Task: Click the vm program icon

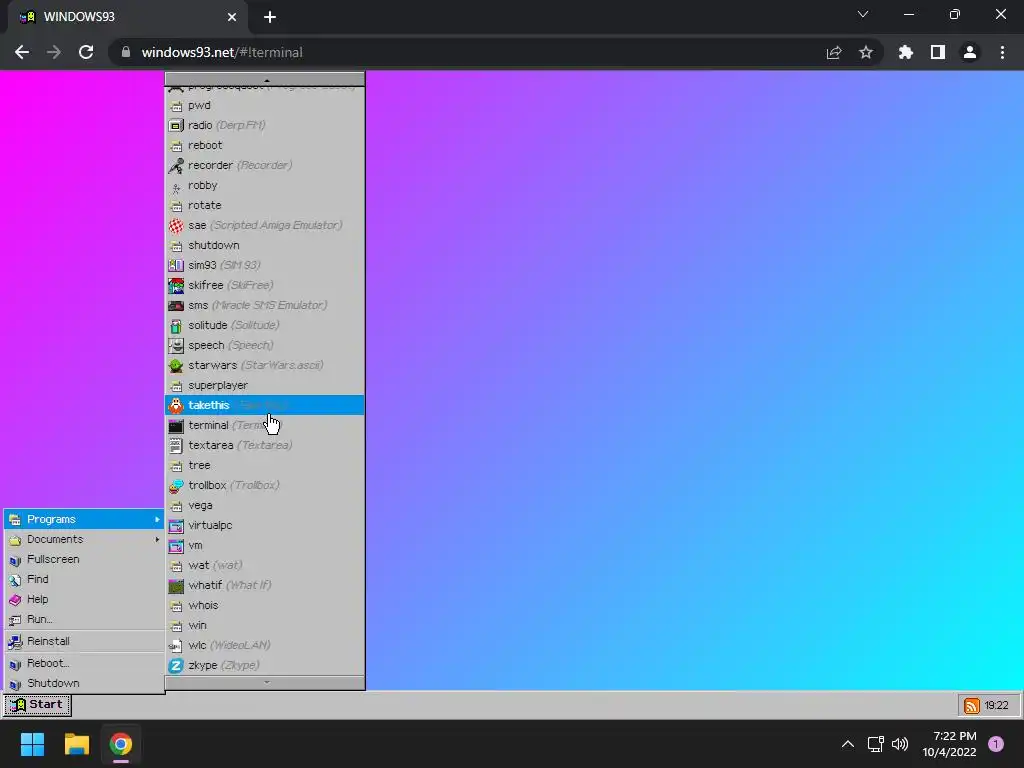Action: [x=176, y=545]
